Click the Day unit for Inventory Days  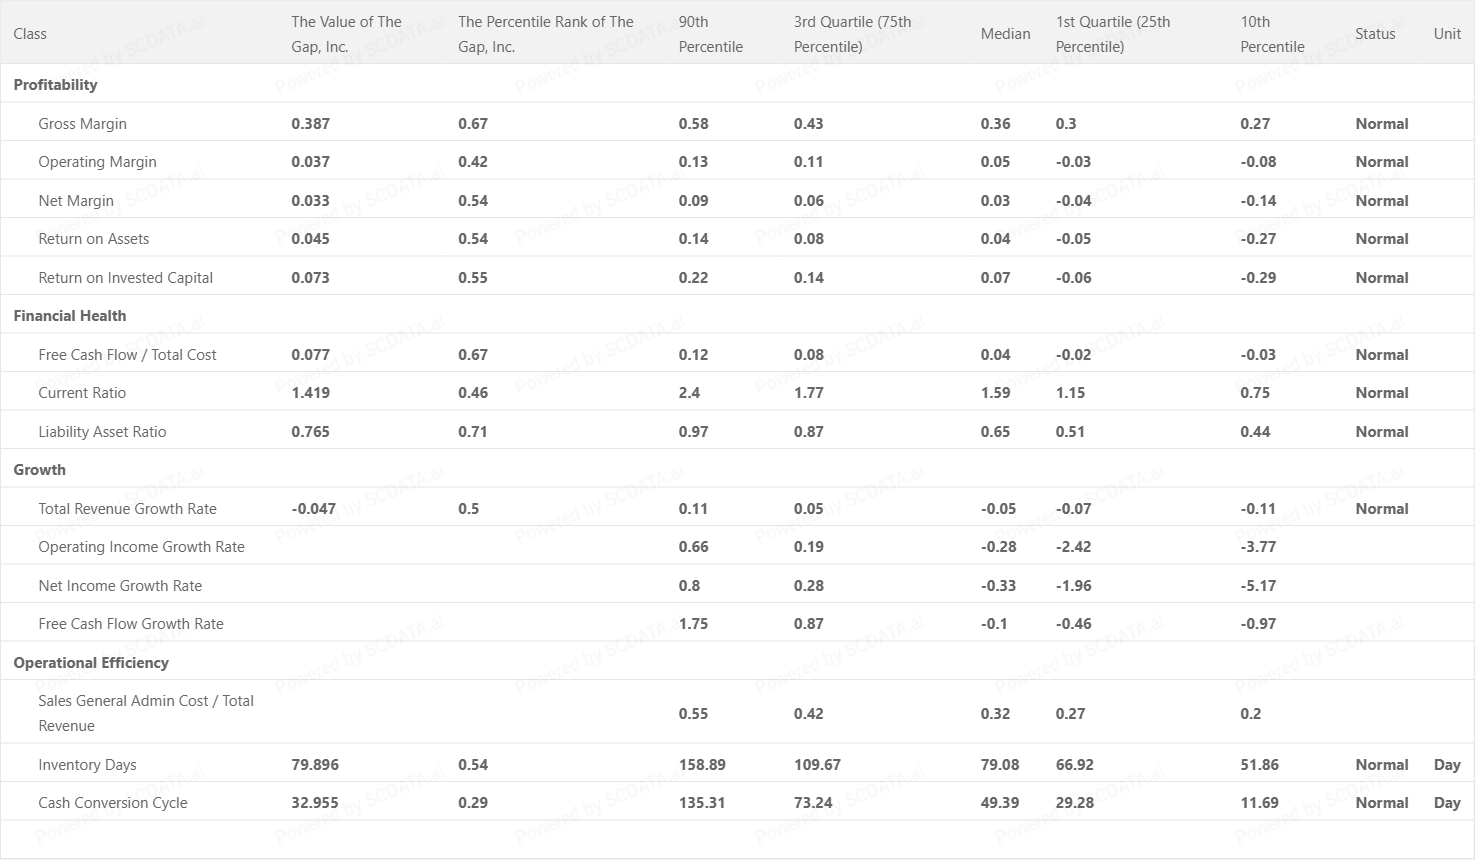[x=1447, y=765]
